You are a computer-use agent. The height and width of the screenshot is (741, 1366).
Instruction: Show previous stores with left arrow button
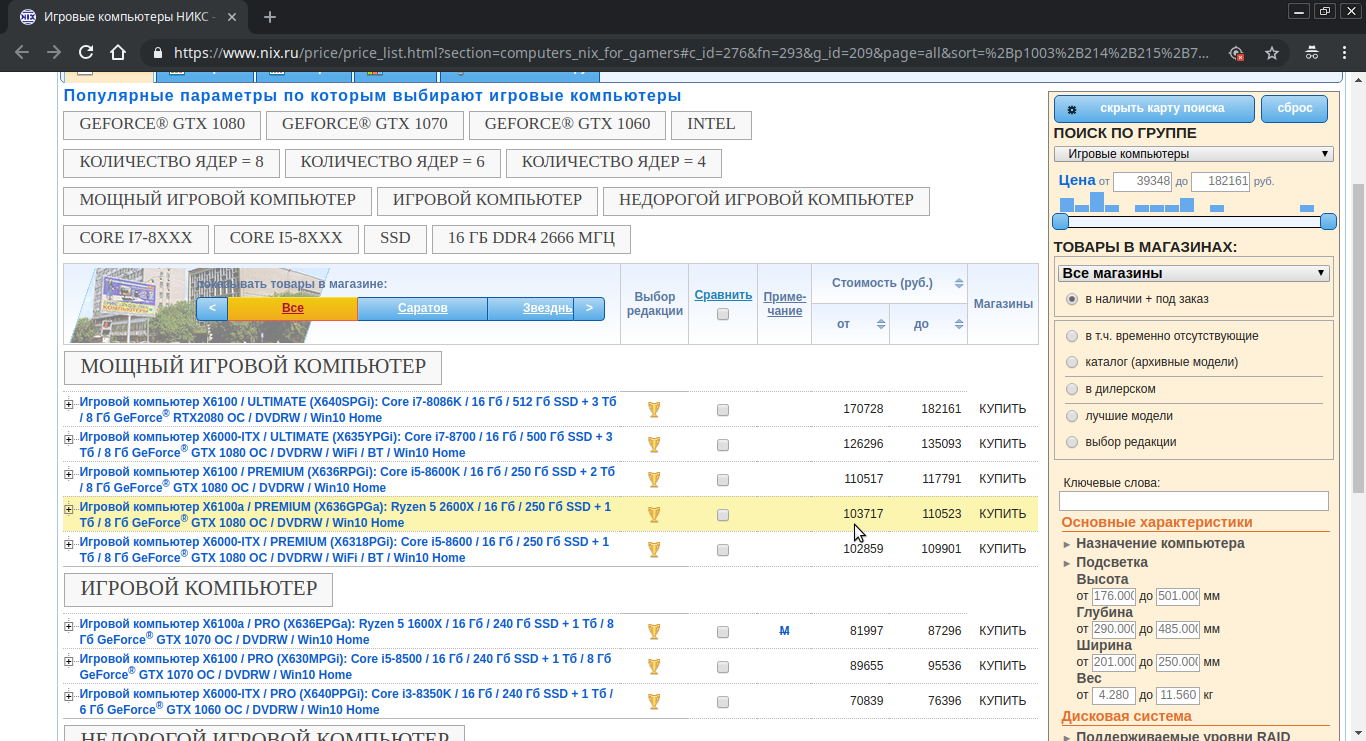[x=212, y=308]
